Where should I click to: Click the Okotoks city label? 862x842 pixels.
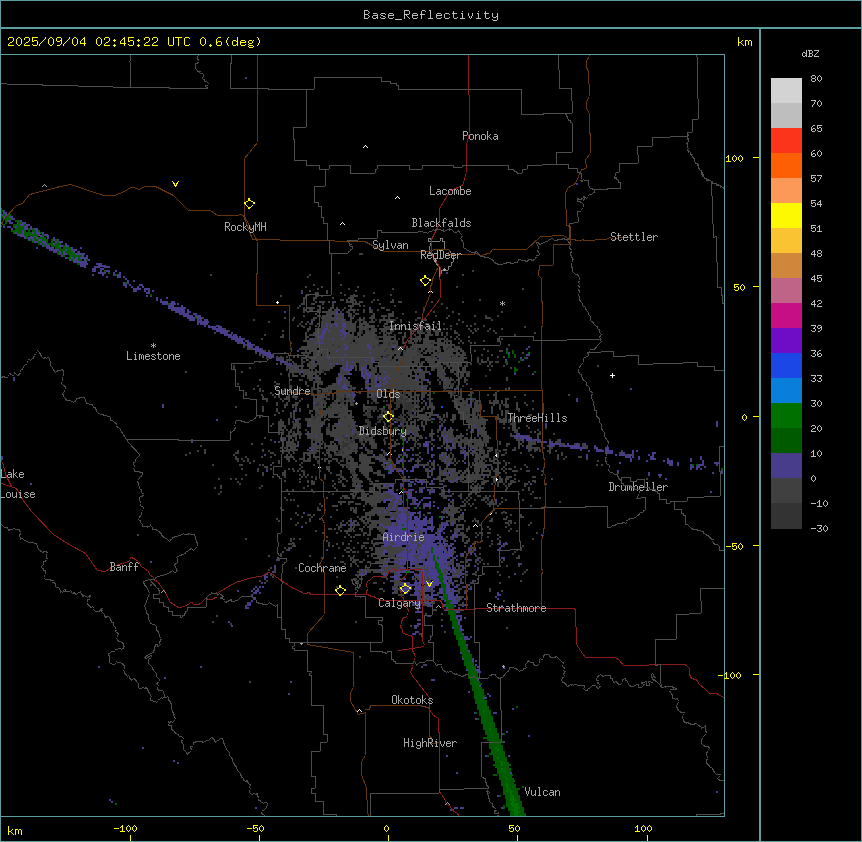412,700
